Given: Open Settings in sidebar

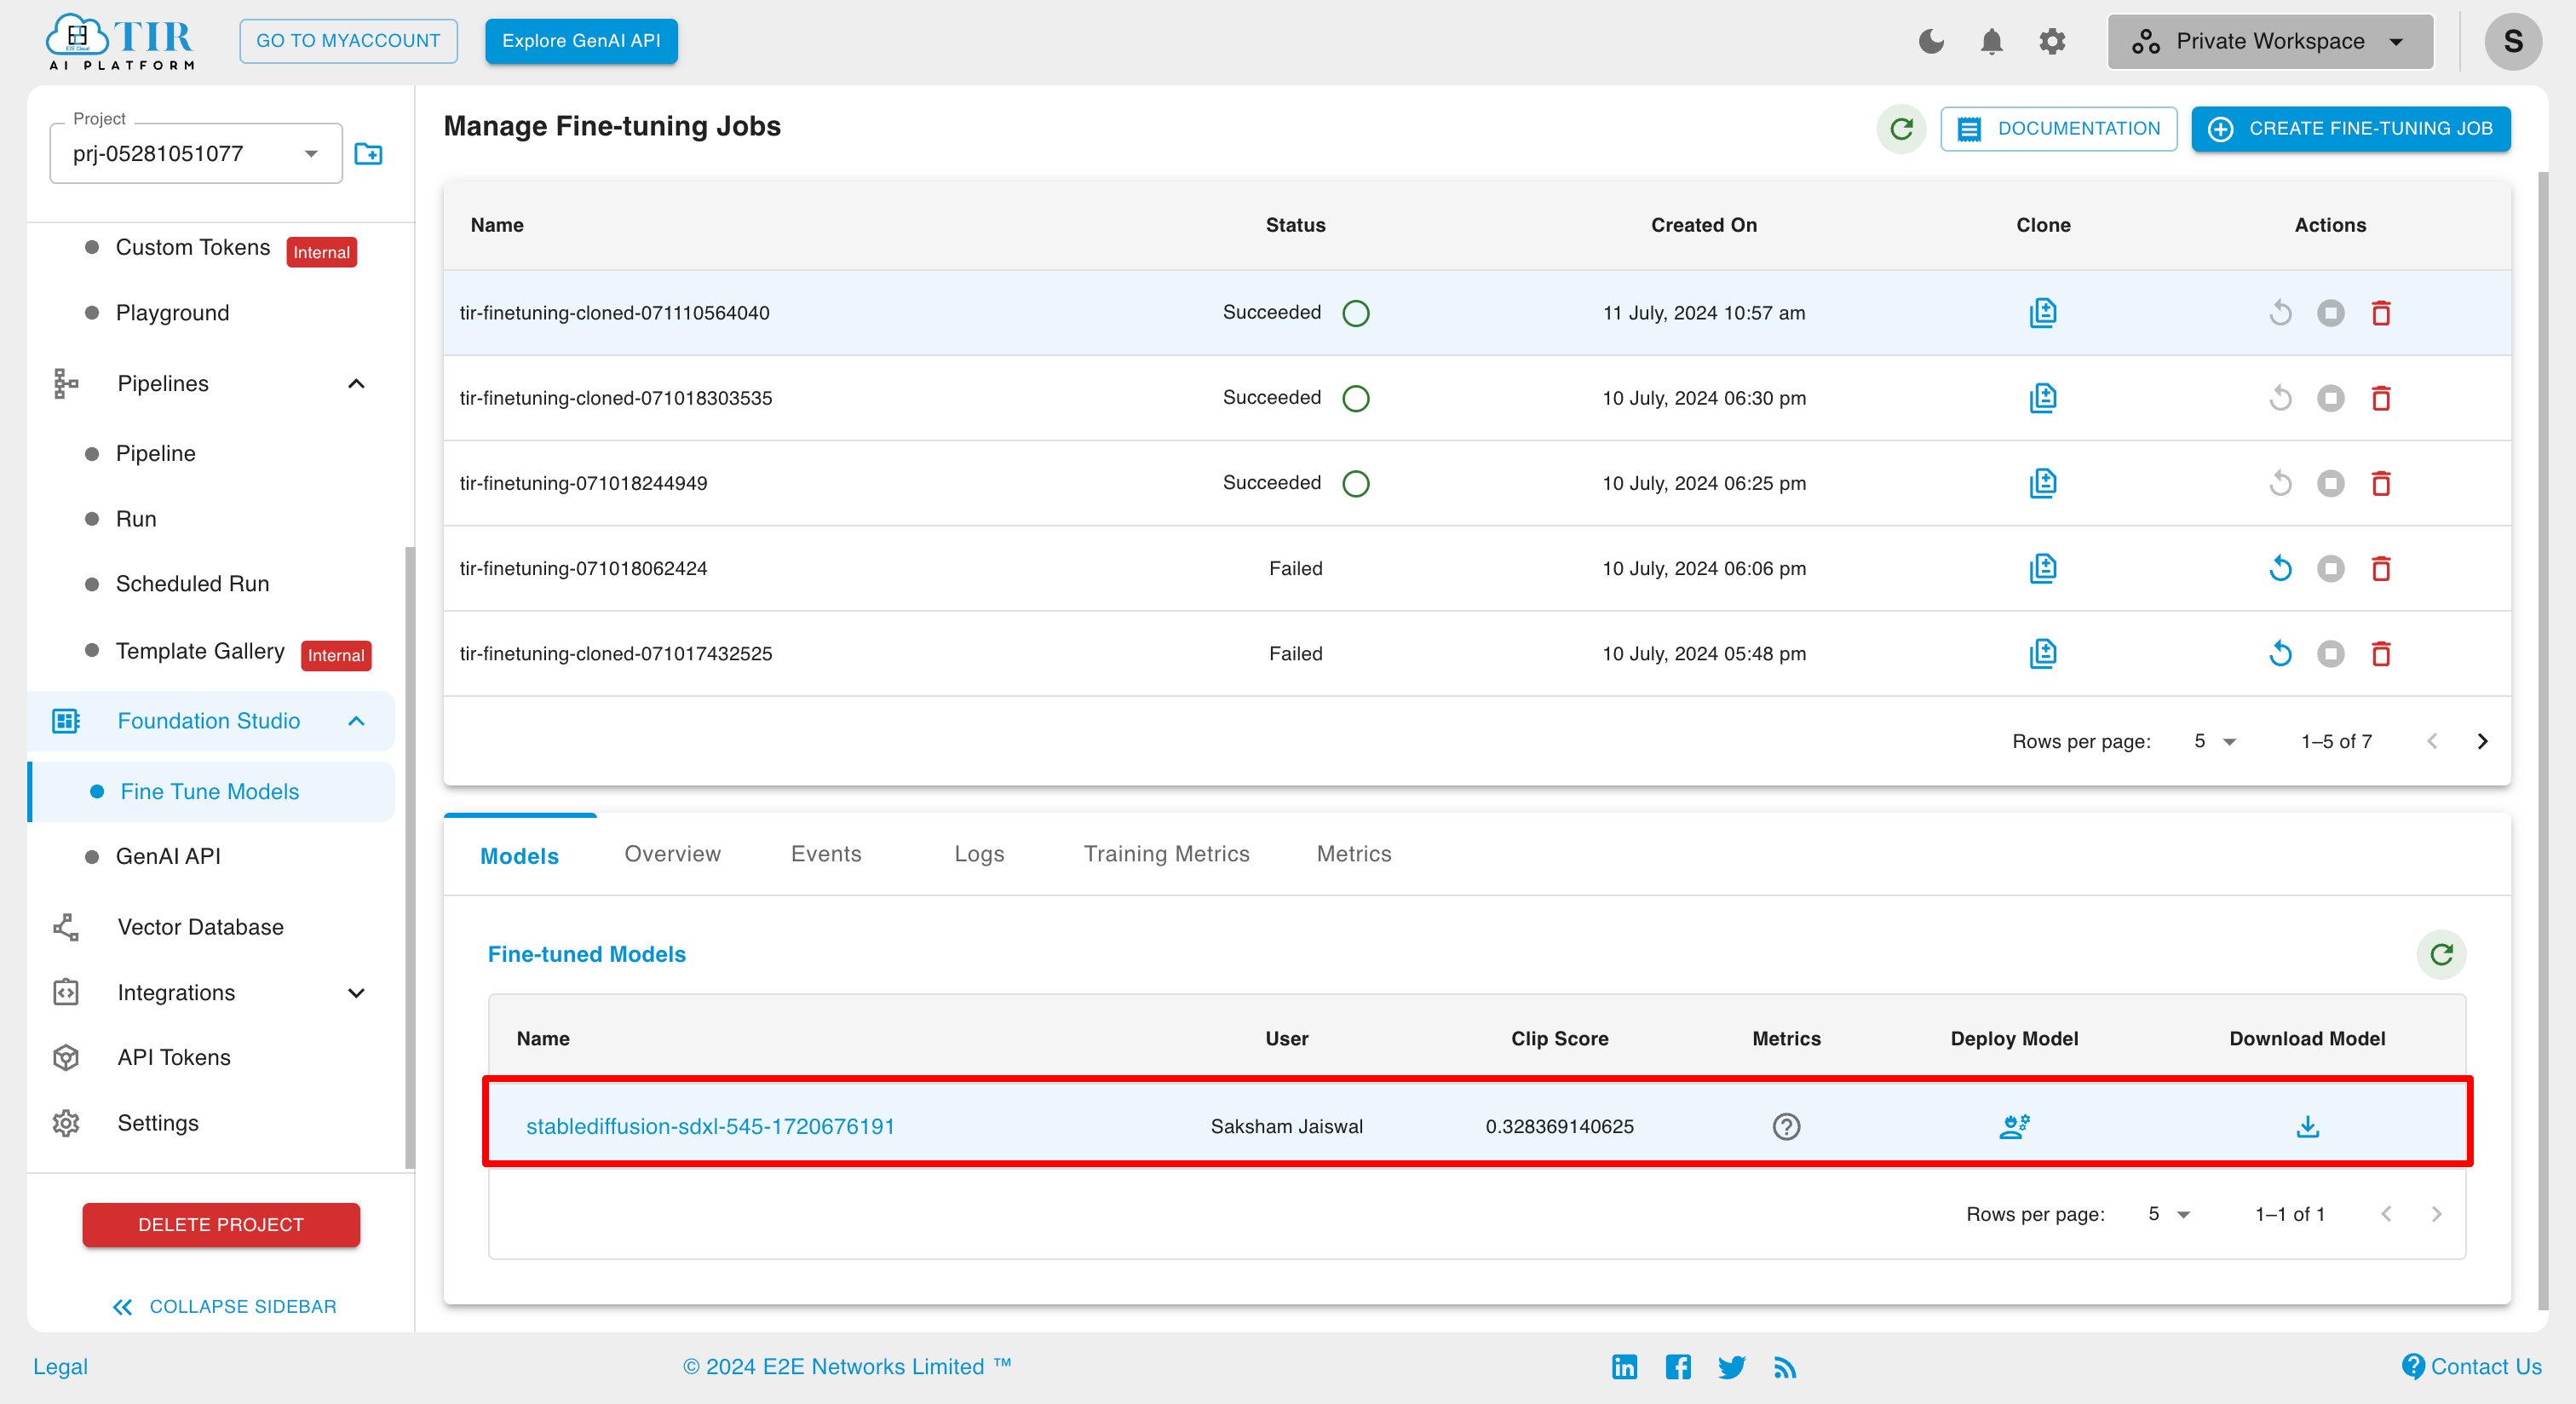Looking at the screenshot, I should 158,1122.
